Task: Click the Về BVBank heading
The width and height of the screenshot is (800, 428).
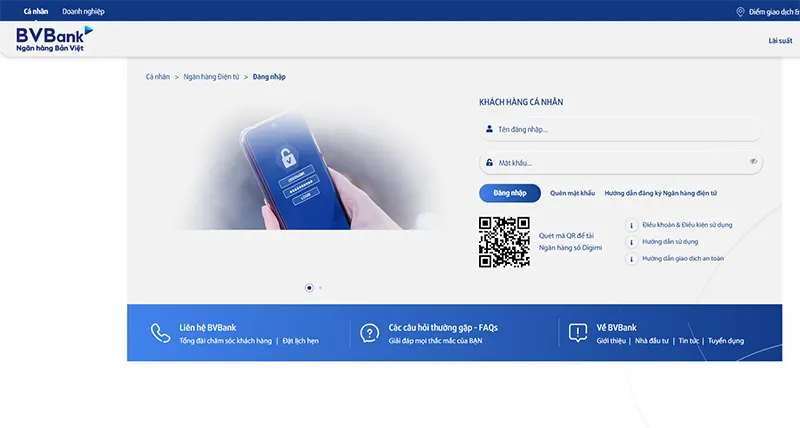Action: click(x=616, y=328)
